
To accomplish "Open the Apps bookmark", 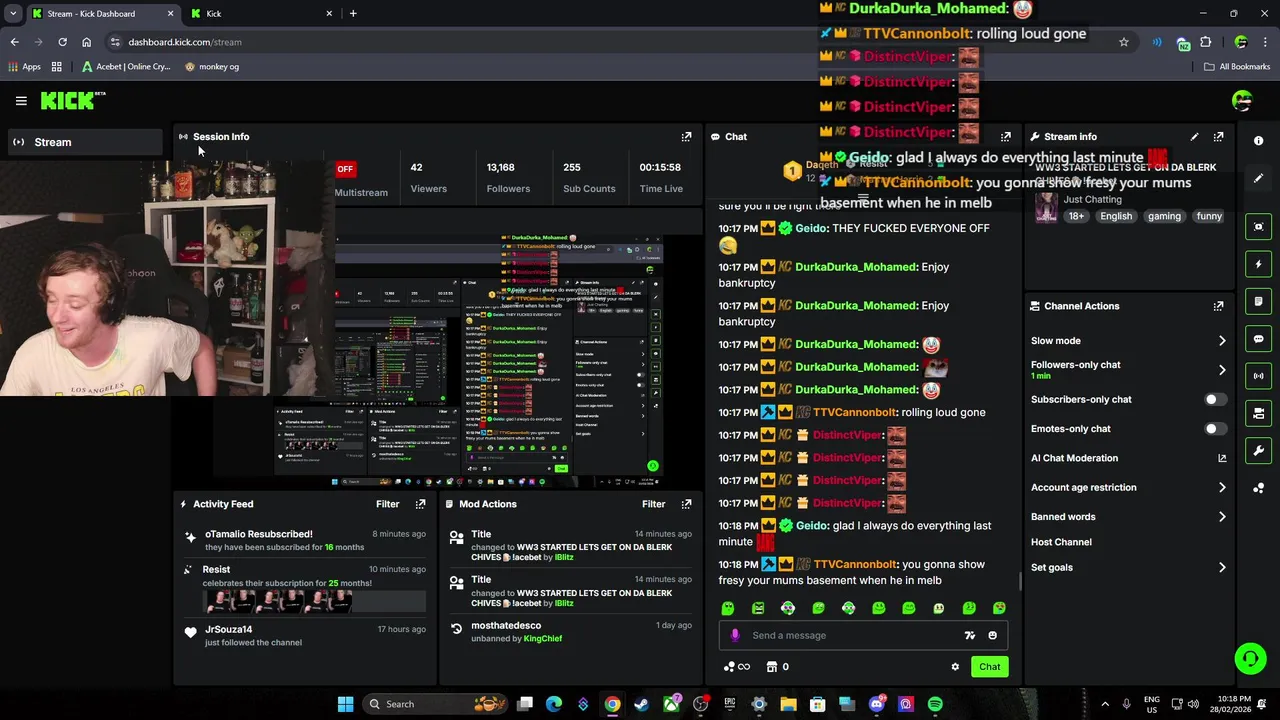I will click(x=24, y=67).
